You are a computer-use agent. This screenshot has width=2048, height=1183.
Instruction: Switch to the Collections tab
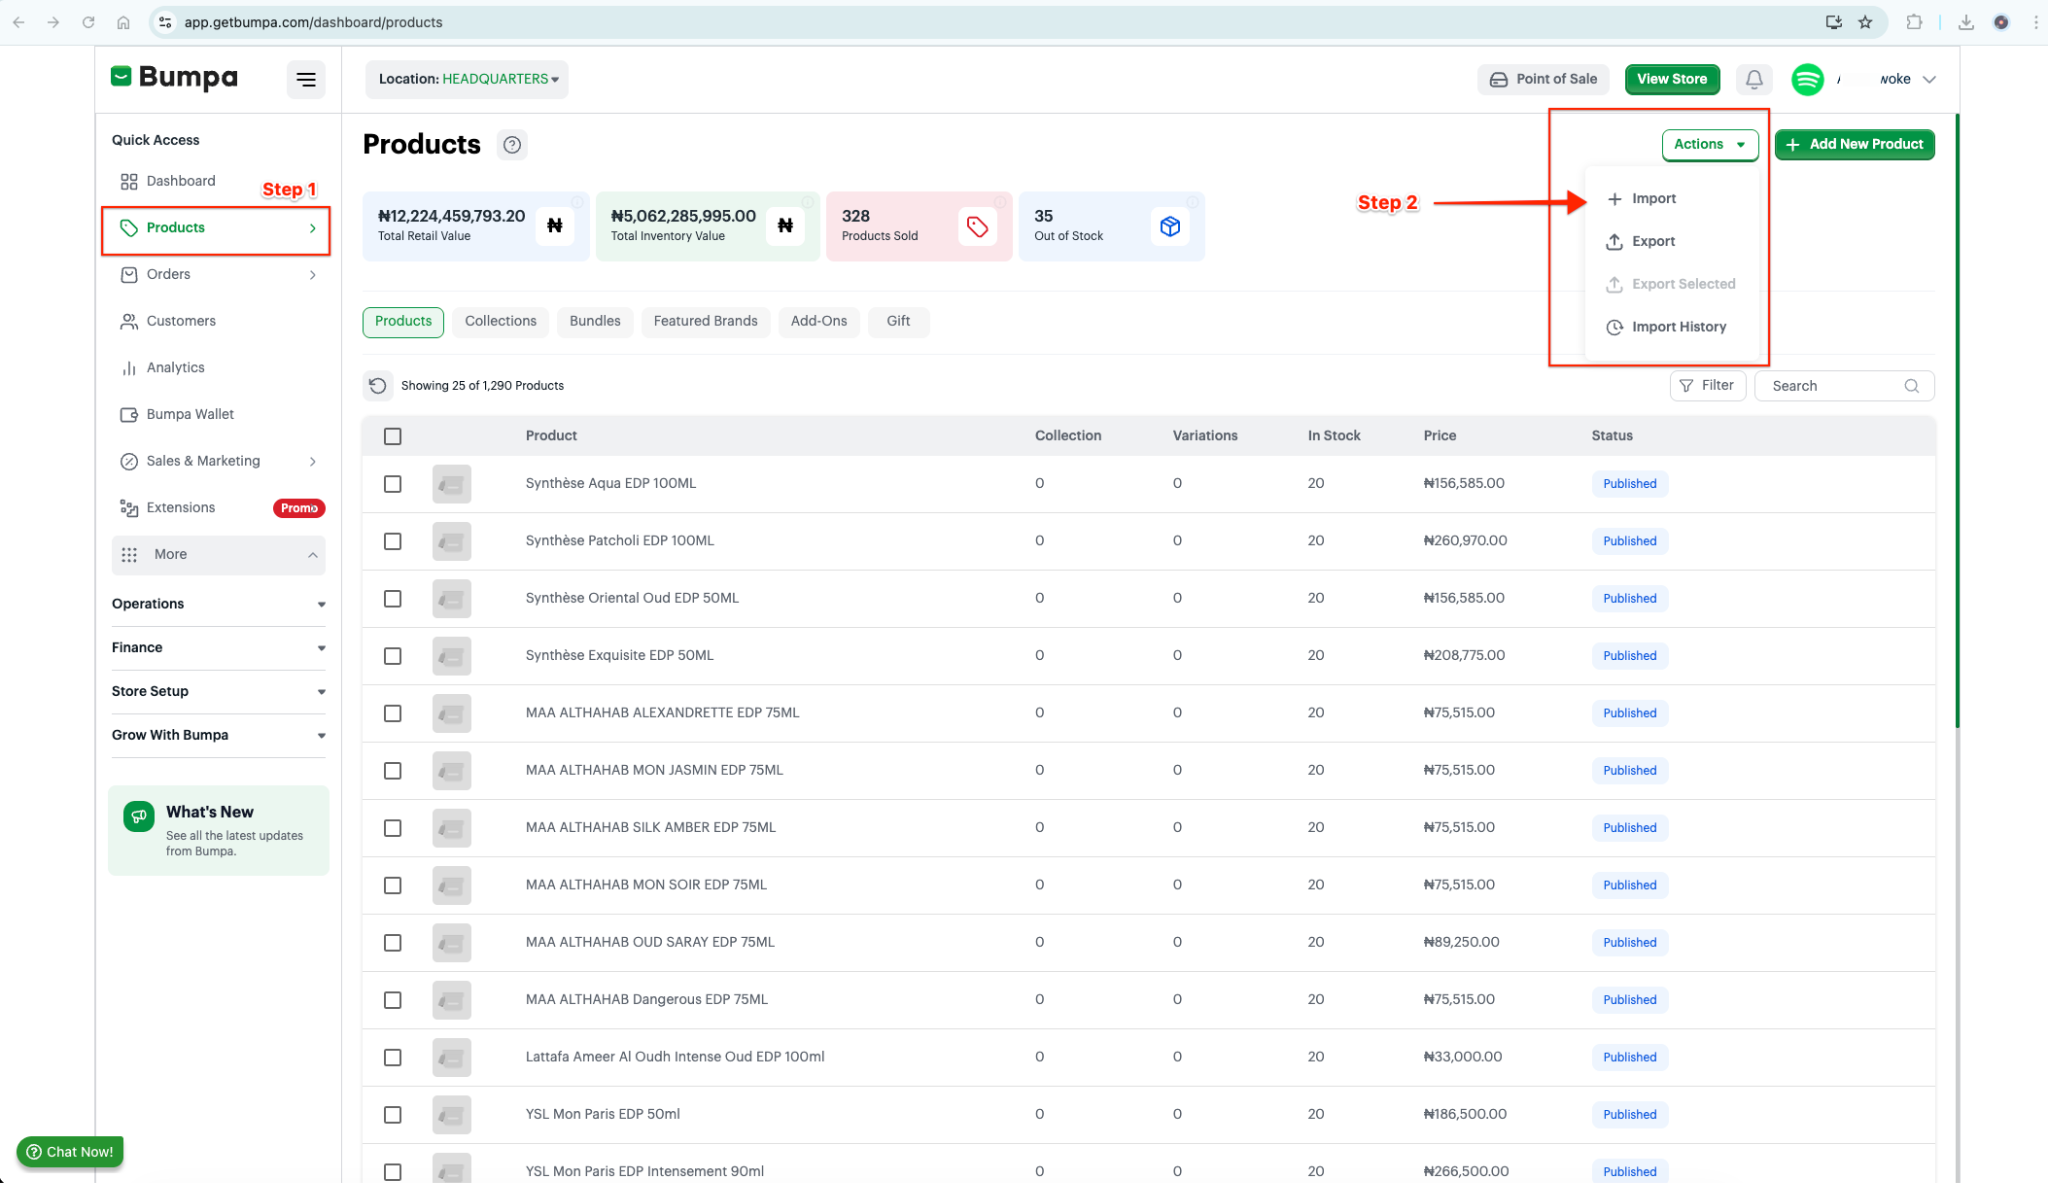pyautogui.click(x=500, y=321)
